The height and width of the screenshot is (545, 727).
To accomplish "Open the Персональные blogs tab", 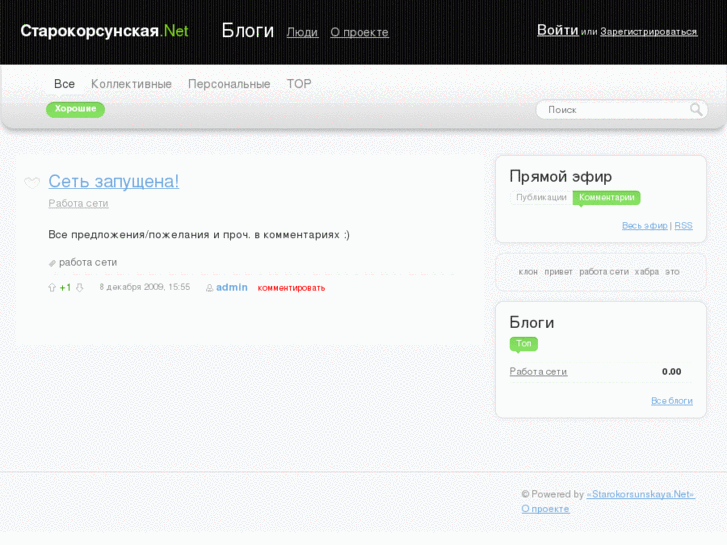I will tap(229, 84).
